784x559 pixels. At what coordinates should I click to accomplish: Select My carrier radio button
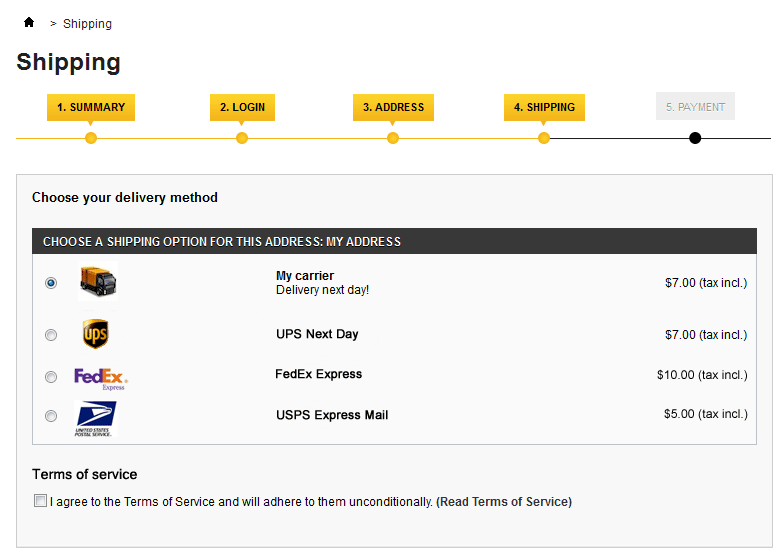point(51,283)
